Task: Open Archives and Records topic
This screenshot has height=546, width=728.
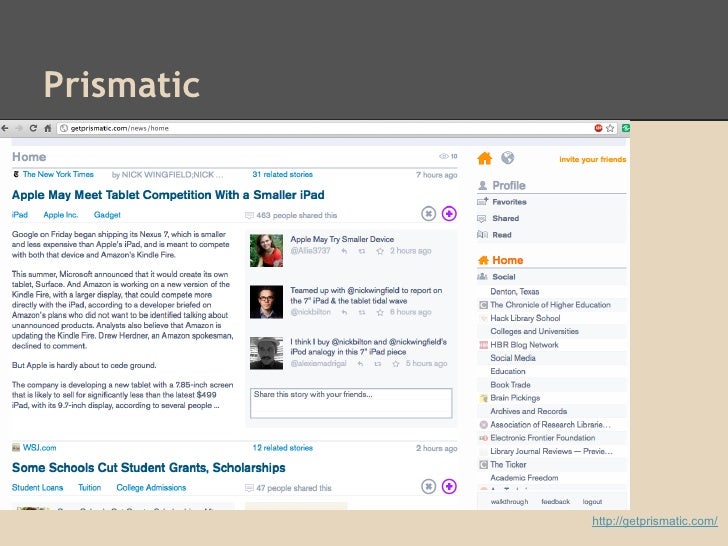Action: [x=528, y=411]
